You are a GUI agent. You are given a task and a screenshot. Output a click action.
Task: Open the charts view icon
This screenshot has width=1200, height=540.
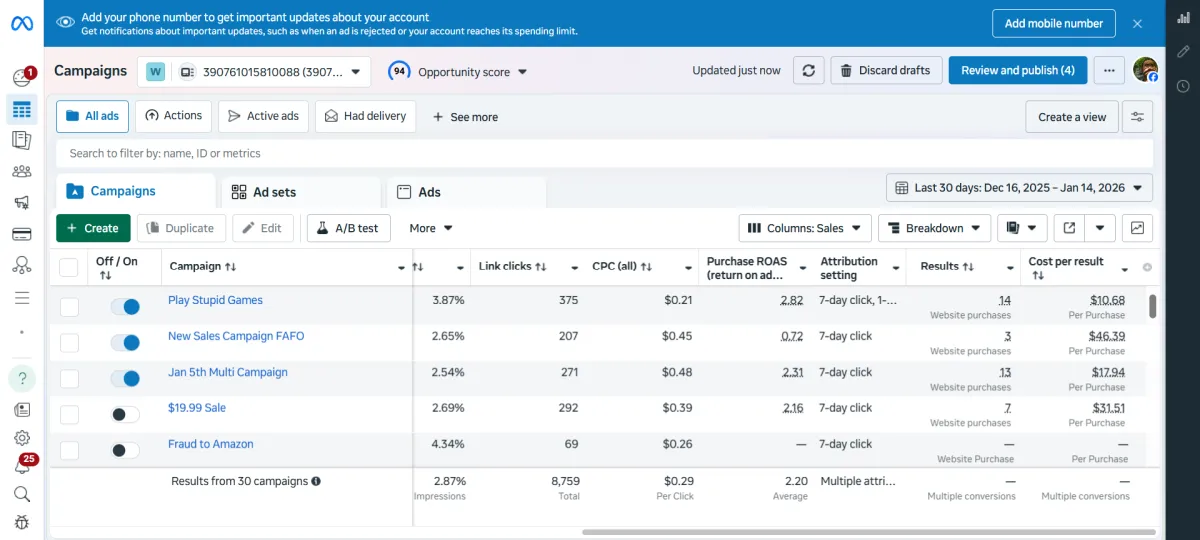[x=1137, y=228]
